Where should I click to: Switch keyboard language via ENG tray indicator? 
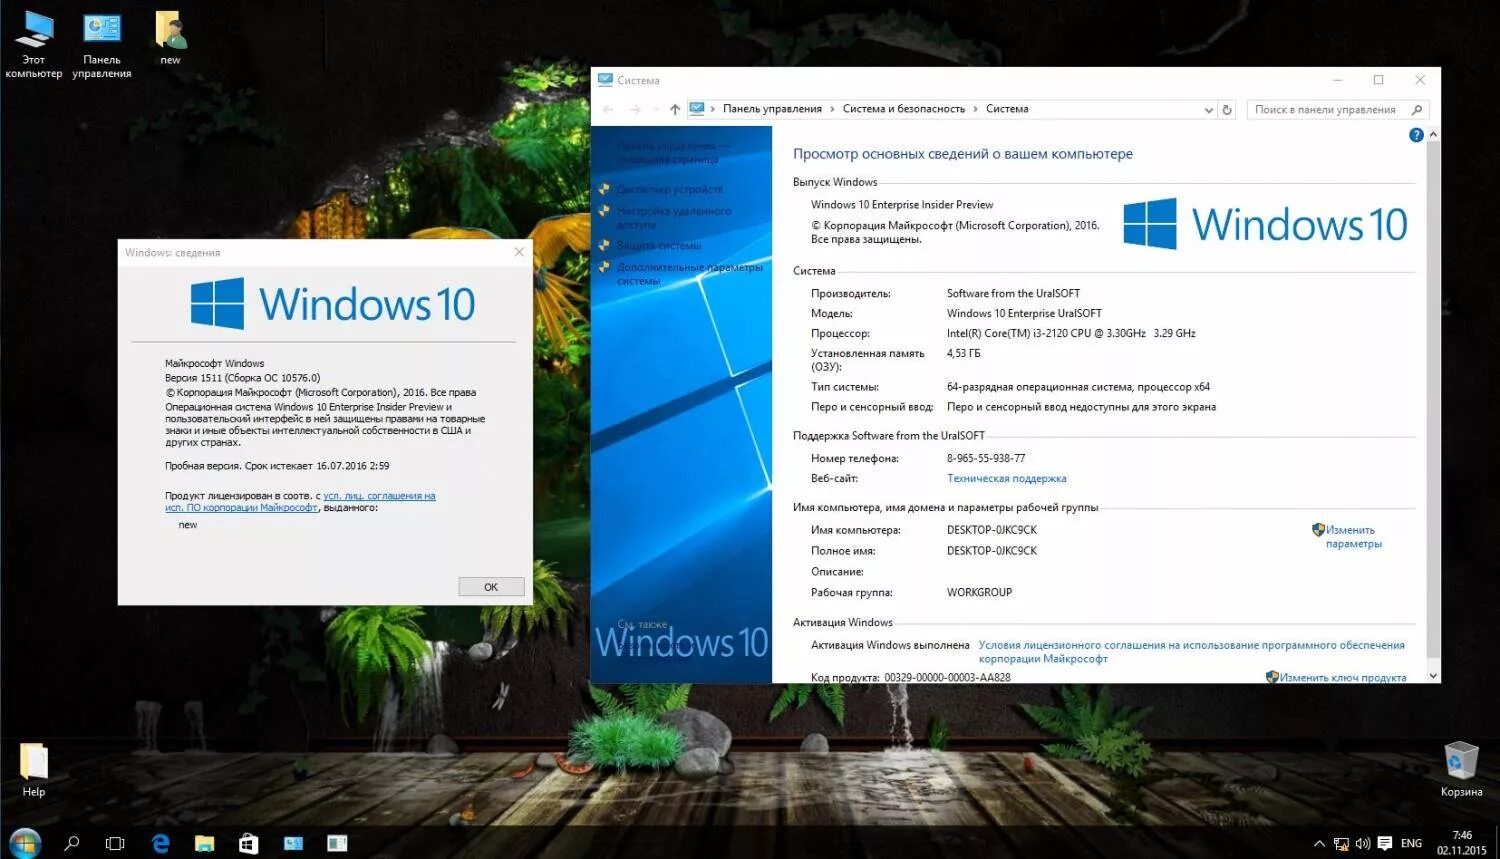point(1412,843)
